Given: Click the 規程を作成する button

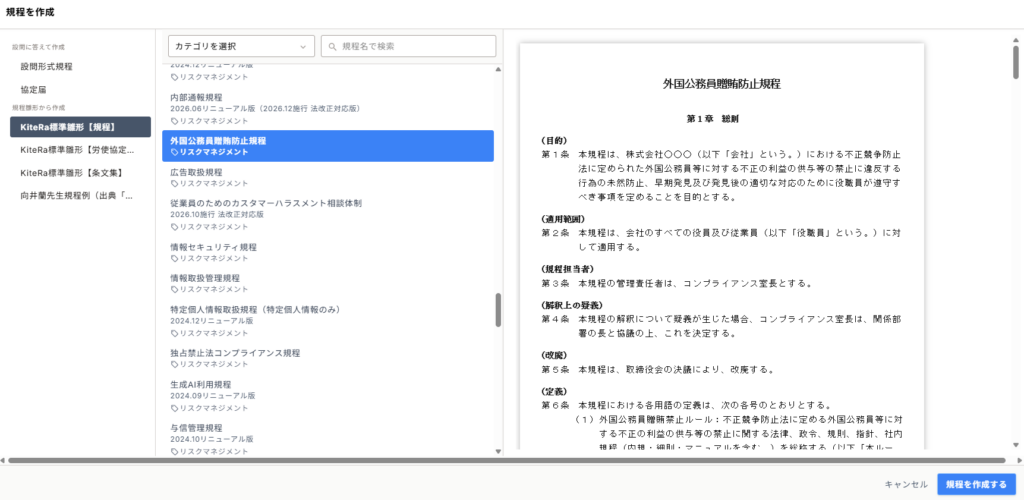Looking at the screenshot, I should click(x=976, y=484).
